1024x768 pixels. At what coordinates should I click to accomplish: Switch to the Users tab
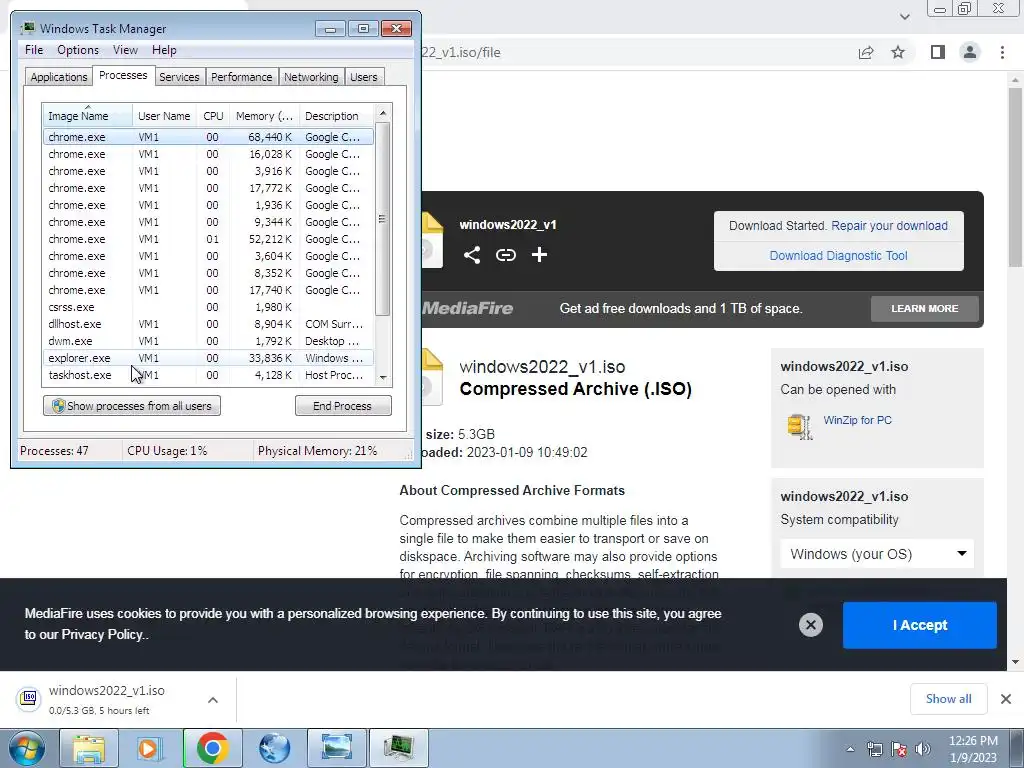point(363,77)
